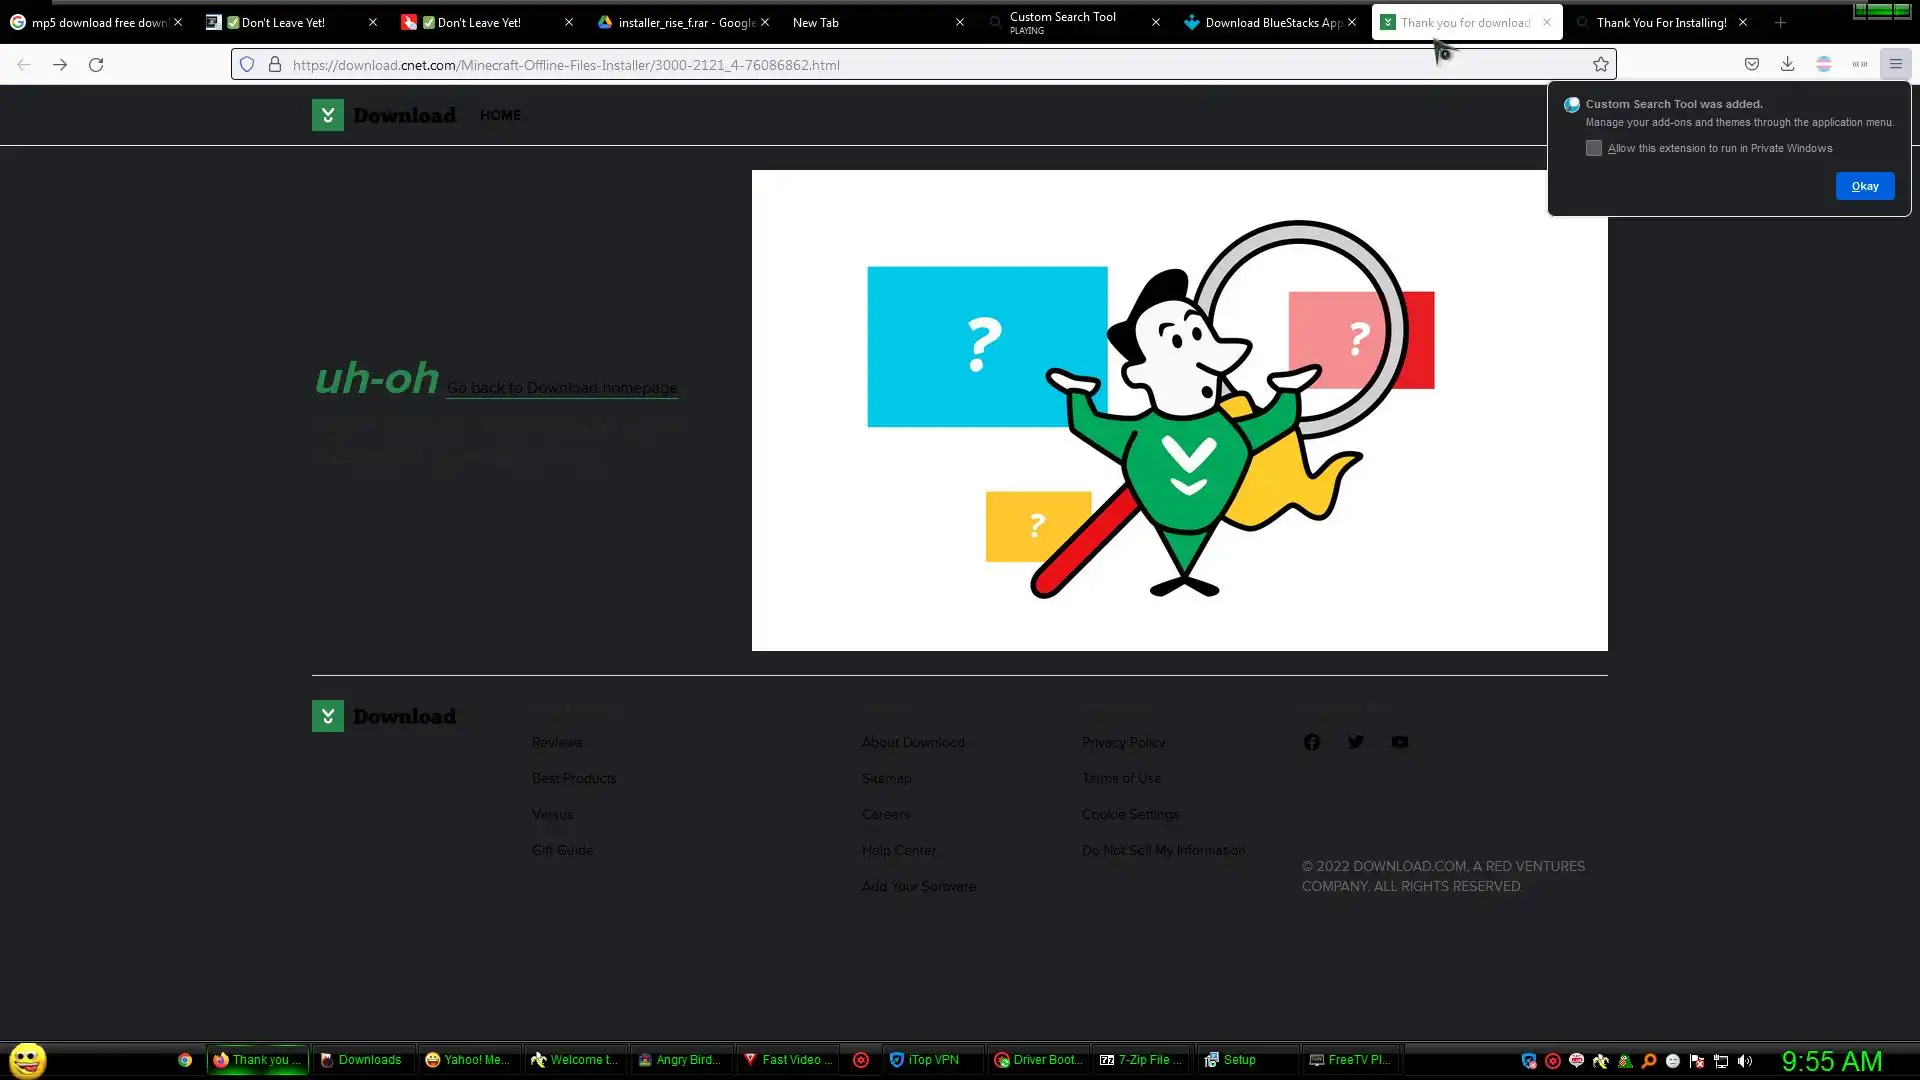Click HOME in the site navigation
Image resolution: width=1920 pixels, height=1080 pixels.
coord(500,115)
